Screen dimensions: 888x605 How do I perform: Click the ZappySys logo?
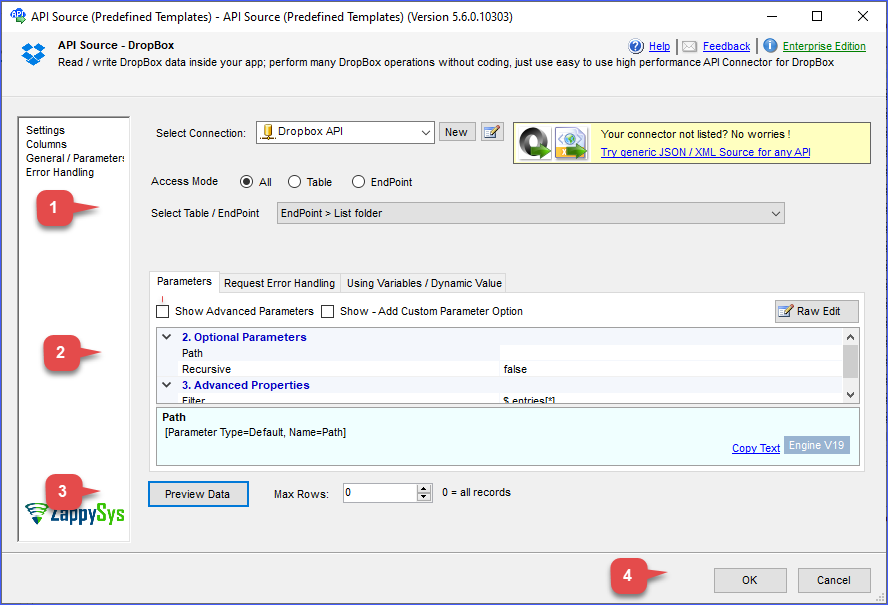point(75,514)
